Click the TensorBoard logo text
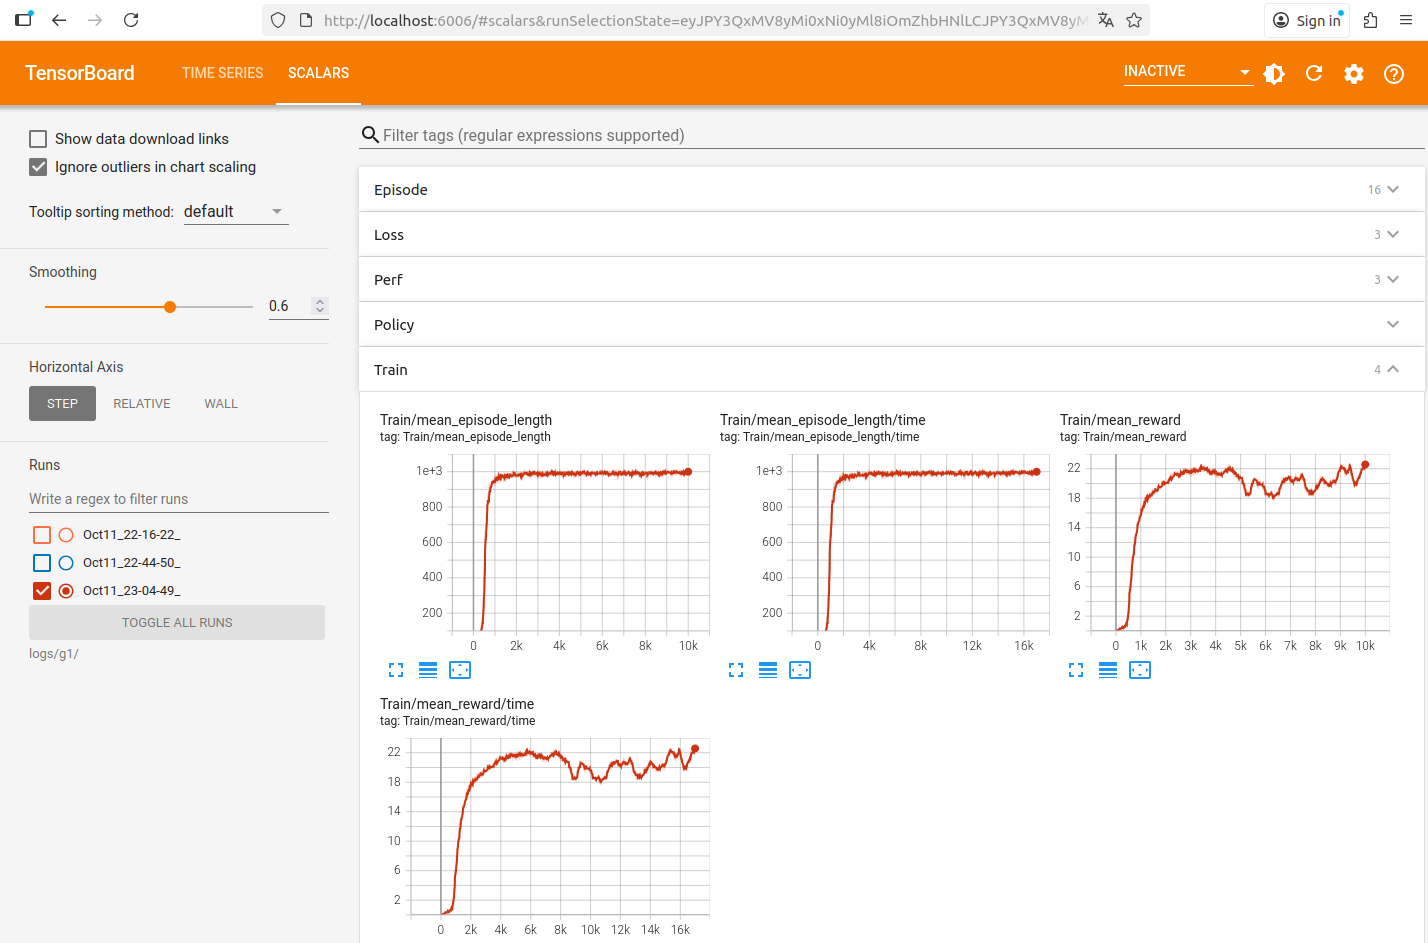1428x943 pixels. [80, 73]
